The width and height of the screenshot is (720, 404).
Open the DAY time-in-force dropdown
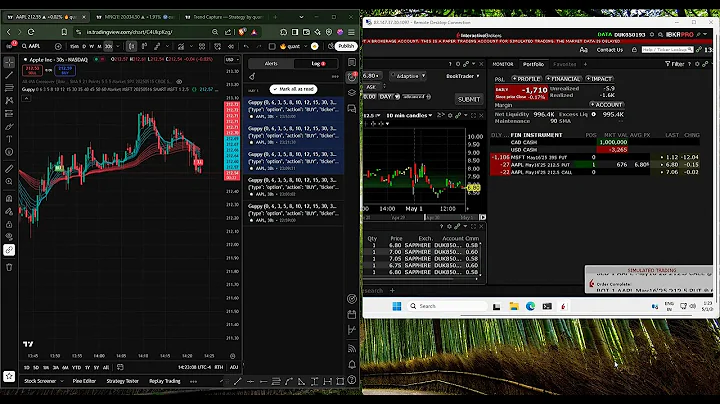click(389, 97)
